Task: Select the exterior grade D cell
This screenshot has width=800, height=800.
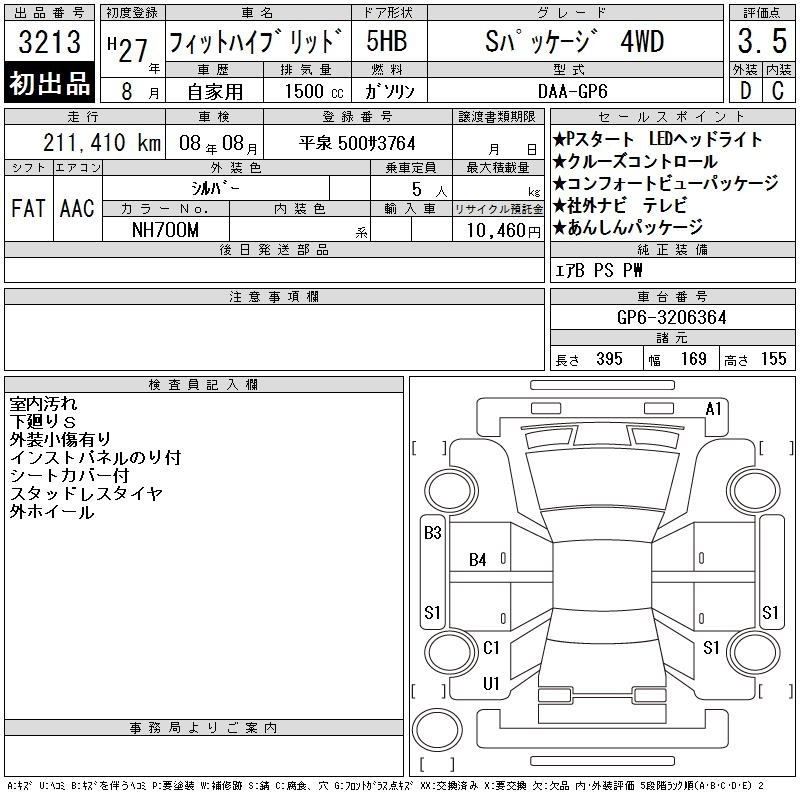Action: (745, 91)
